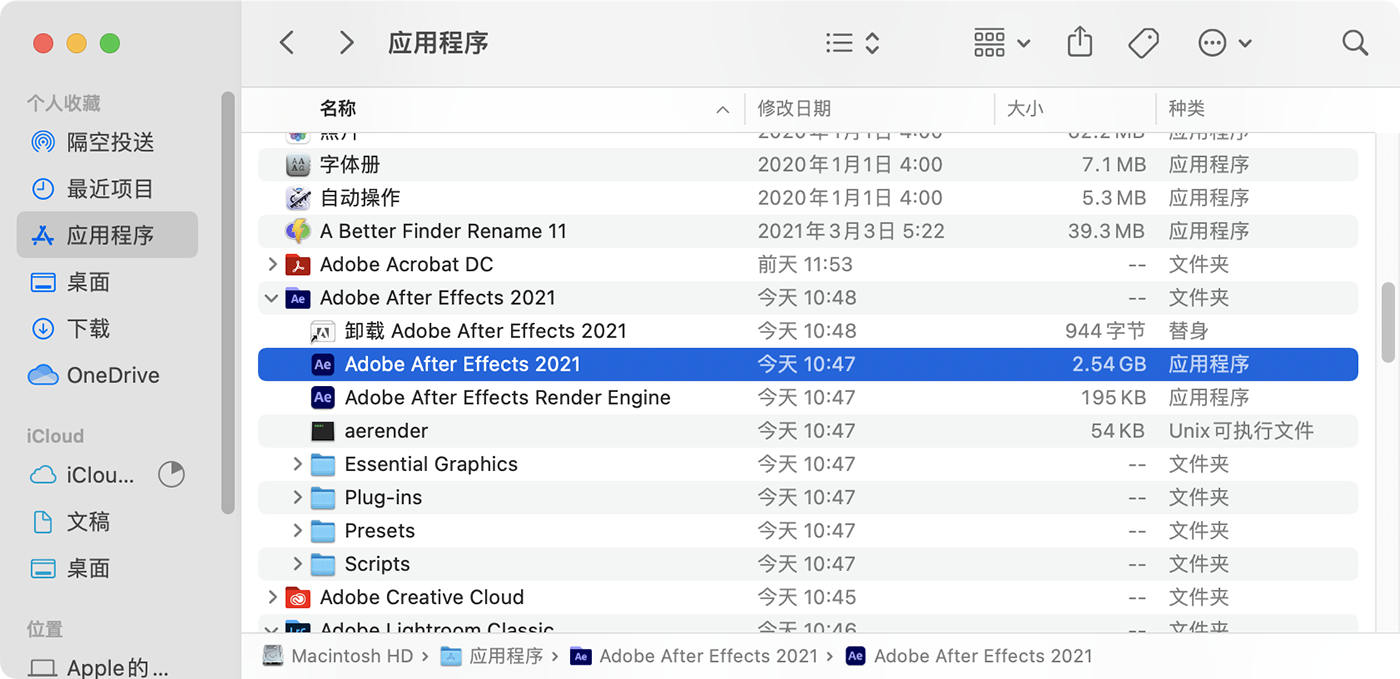This screenshot has width=1400, height=679.
Task: Expand the Essential Graphics folder
Action: pyautogui.click(x=297, y=464)
